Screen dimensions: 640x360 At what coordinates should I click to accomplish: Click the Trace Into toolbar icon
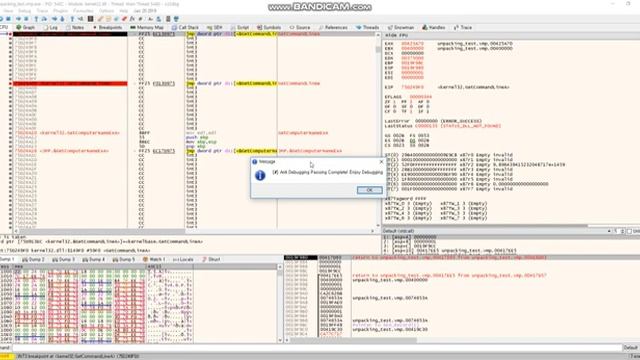point(54,19)
